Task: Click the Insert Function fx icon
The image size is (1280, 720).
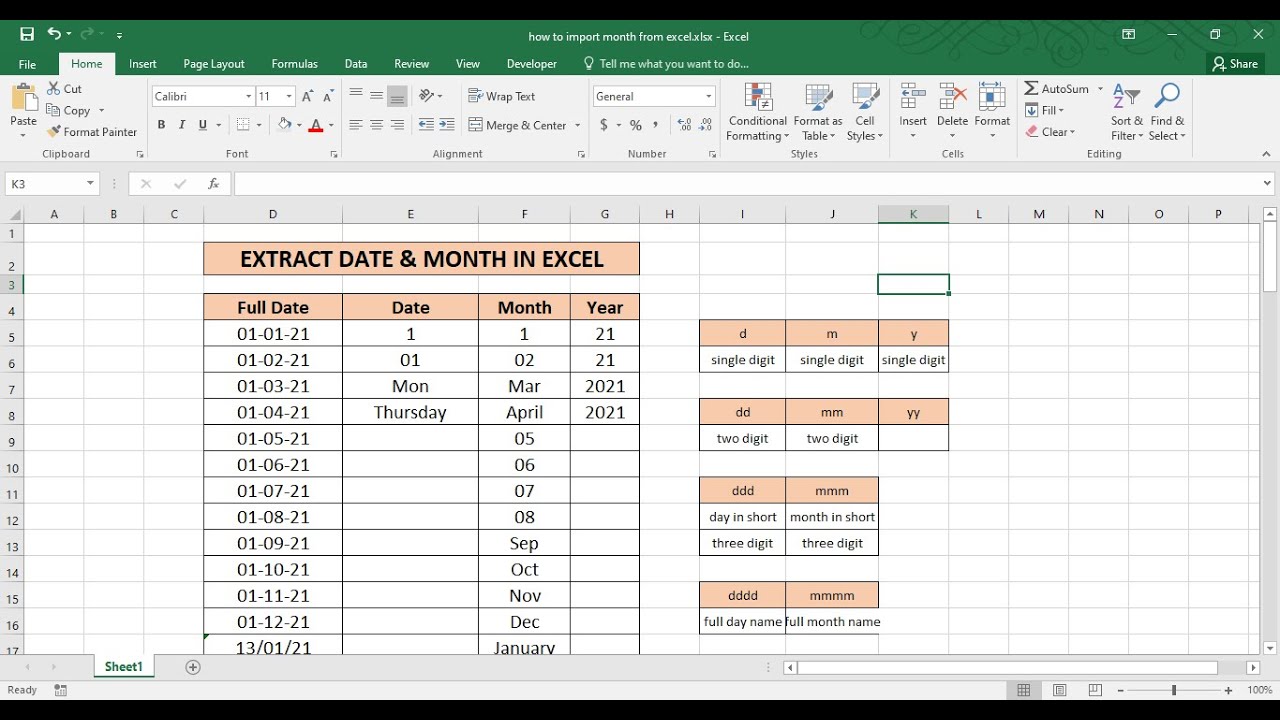Action: click(x=213, y=184)
